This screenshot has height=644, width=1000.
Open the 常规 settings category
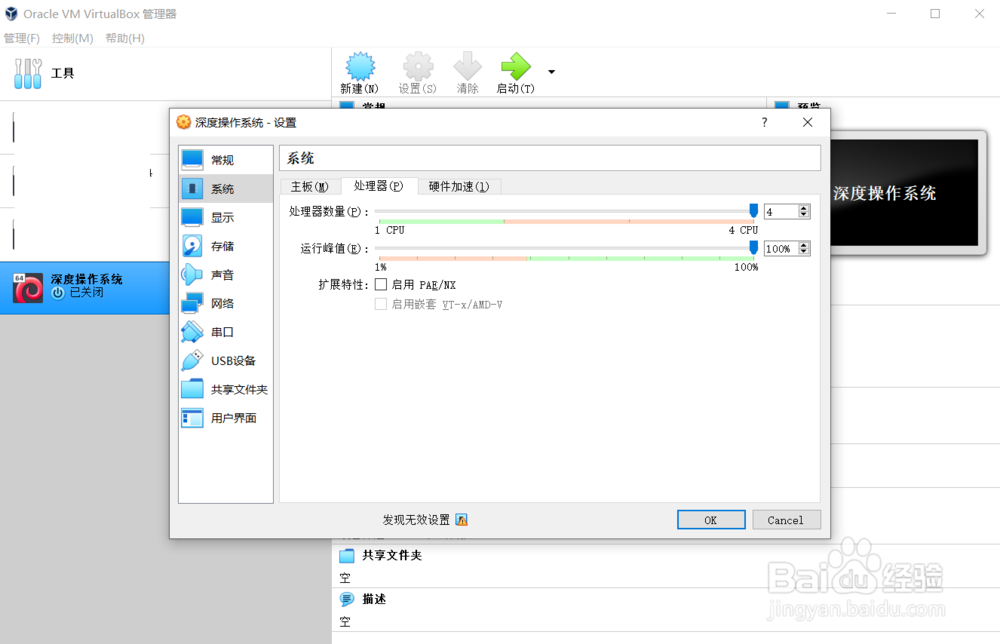click(226, 159)
